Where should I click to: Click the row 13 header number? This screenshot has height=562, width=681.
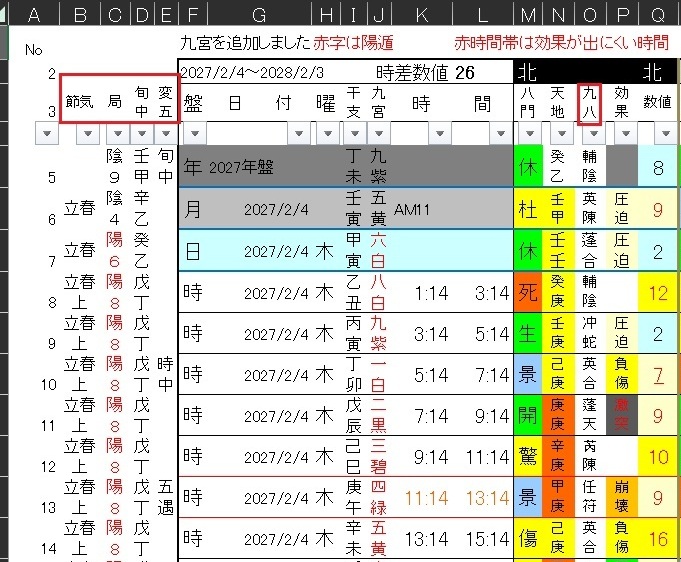[x=49, y=507]
